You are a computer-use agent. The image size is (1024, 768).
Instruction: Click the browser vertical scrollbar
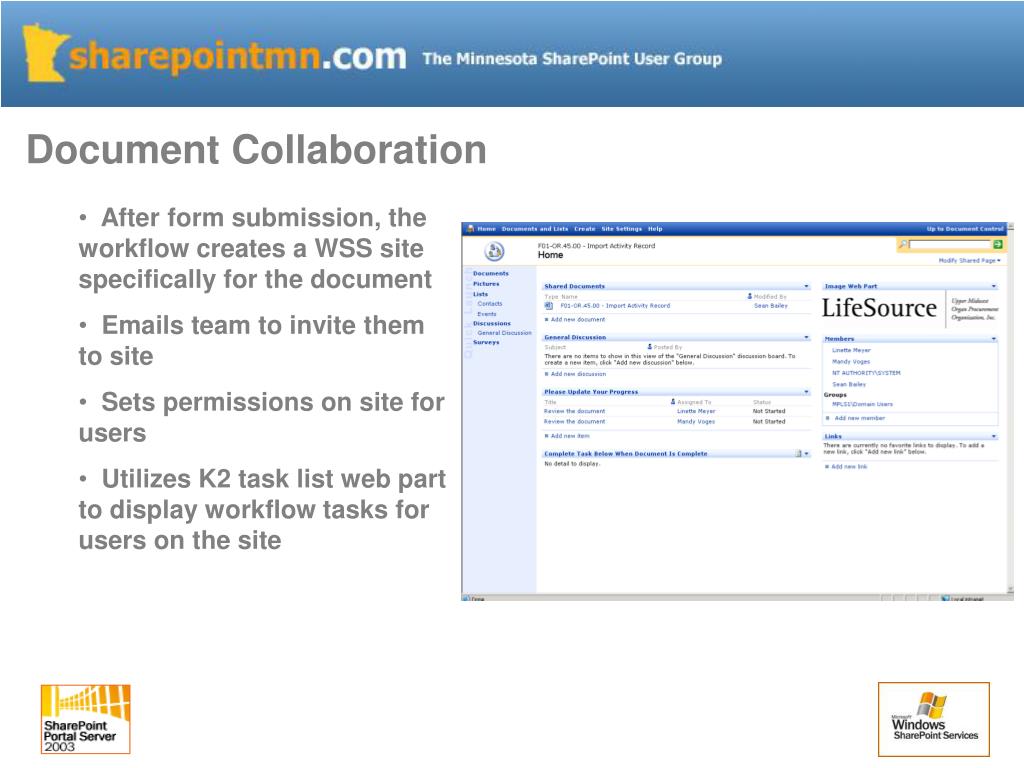[x=1010, y=408]
